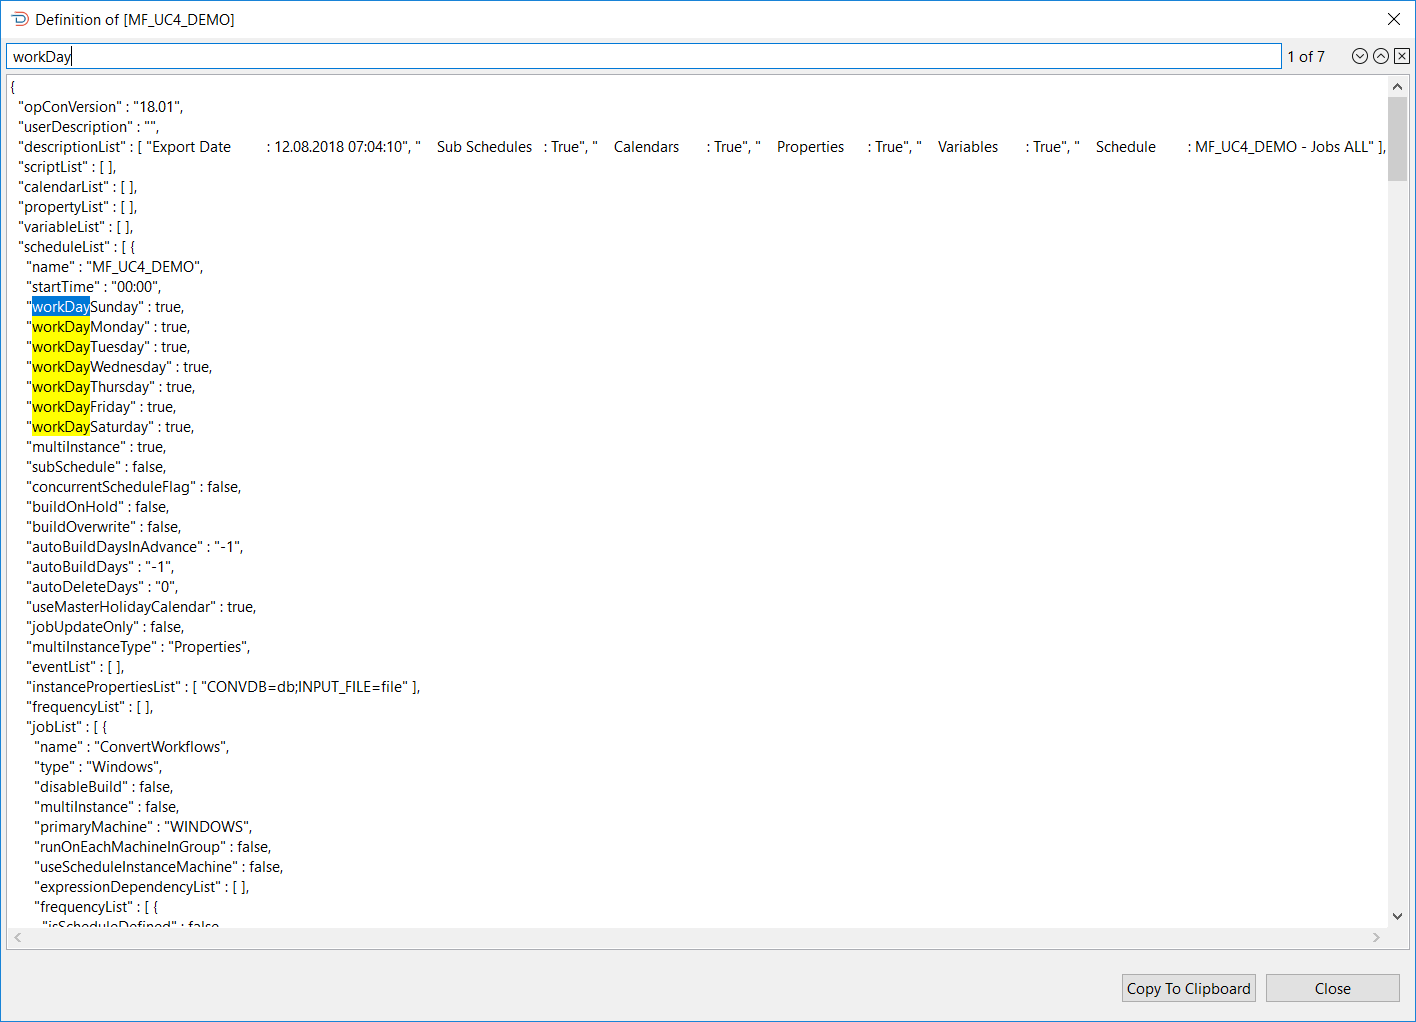Close the definition dialog via Close button
This screenshot has width=1416, height=1022.
[1333, 988]
